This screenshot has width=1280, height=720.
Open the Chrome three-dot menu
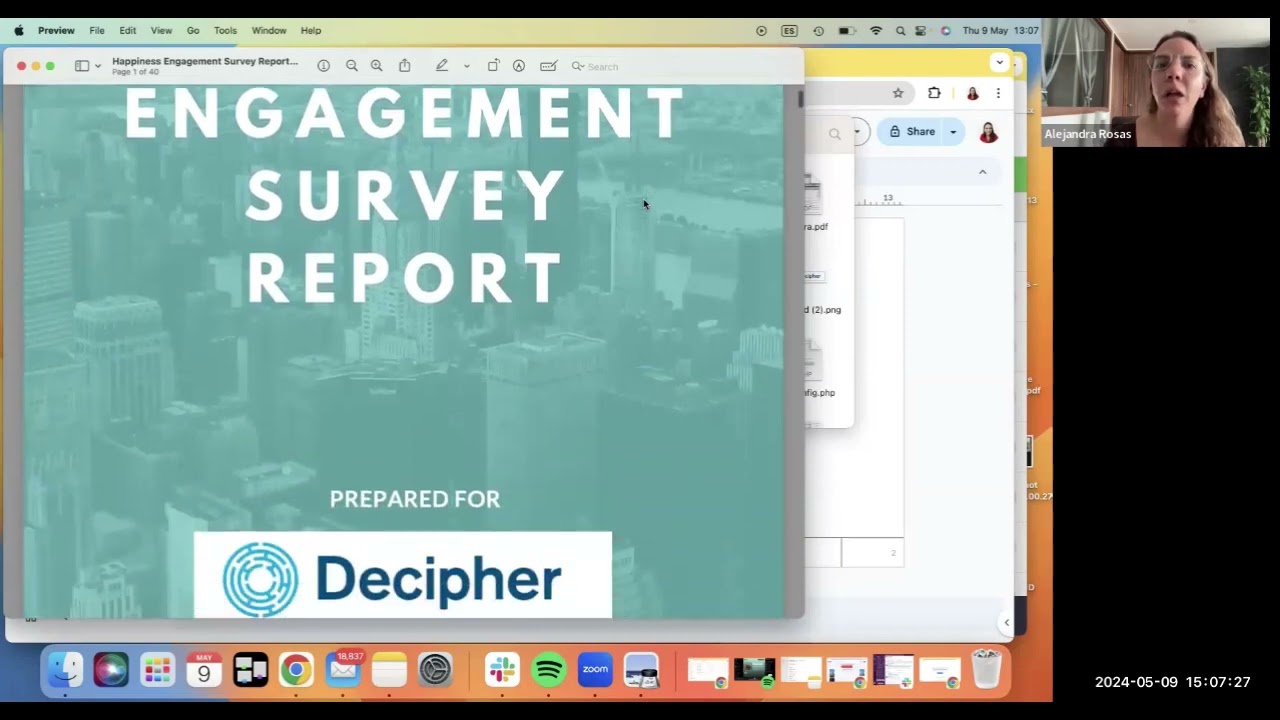[997, 93]
